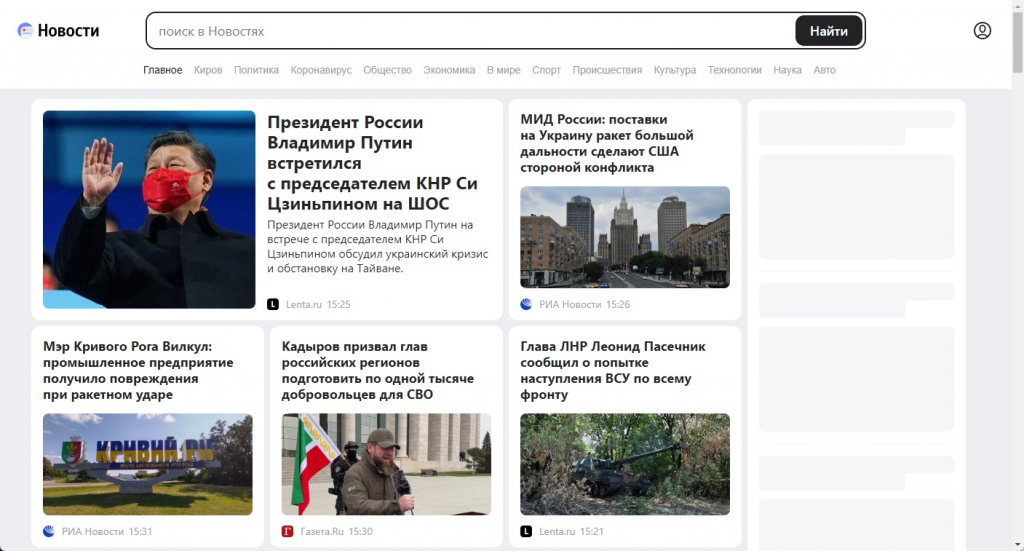
Task: Open Глава ЛНР Леонид Пасечник headline
Action: click(613, 370)
